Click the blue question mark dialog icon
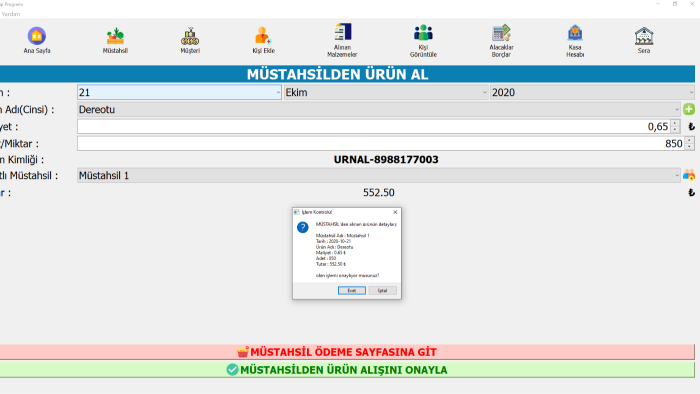The image size is (700, 394). [303, 228]
